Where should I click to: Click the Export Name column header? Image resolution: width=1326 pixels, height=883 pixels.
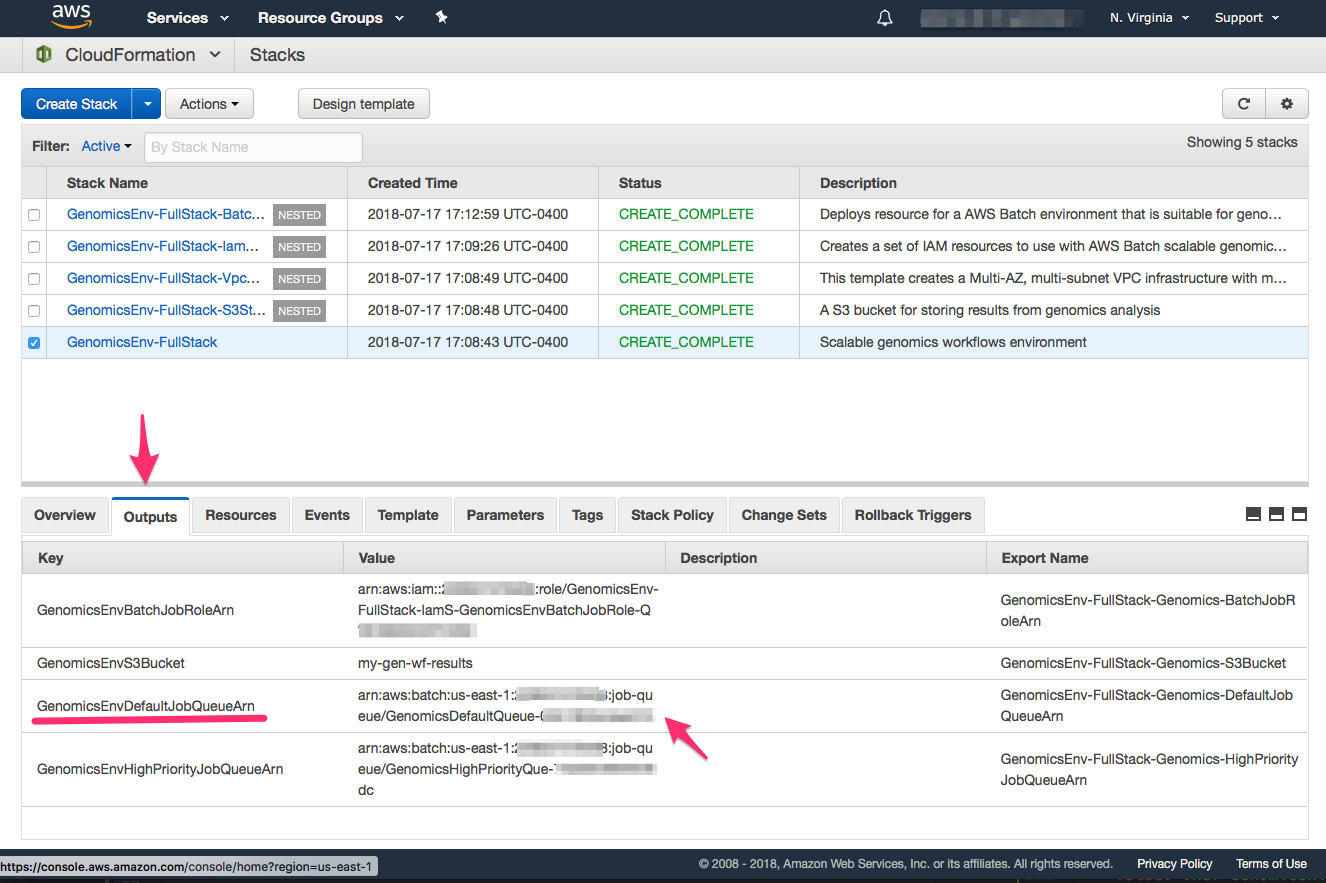(x=1045, y=558)
